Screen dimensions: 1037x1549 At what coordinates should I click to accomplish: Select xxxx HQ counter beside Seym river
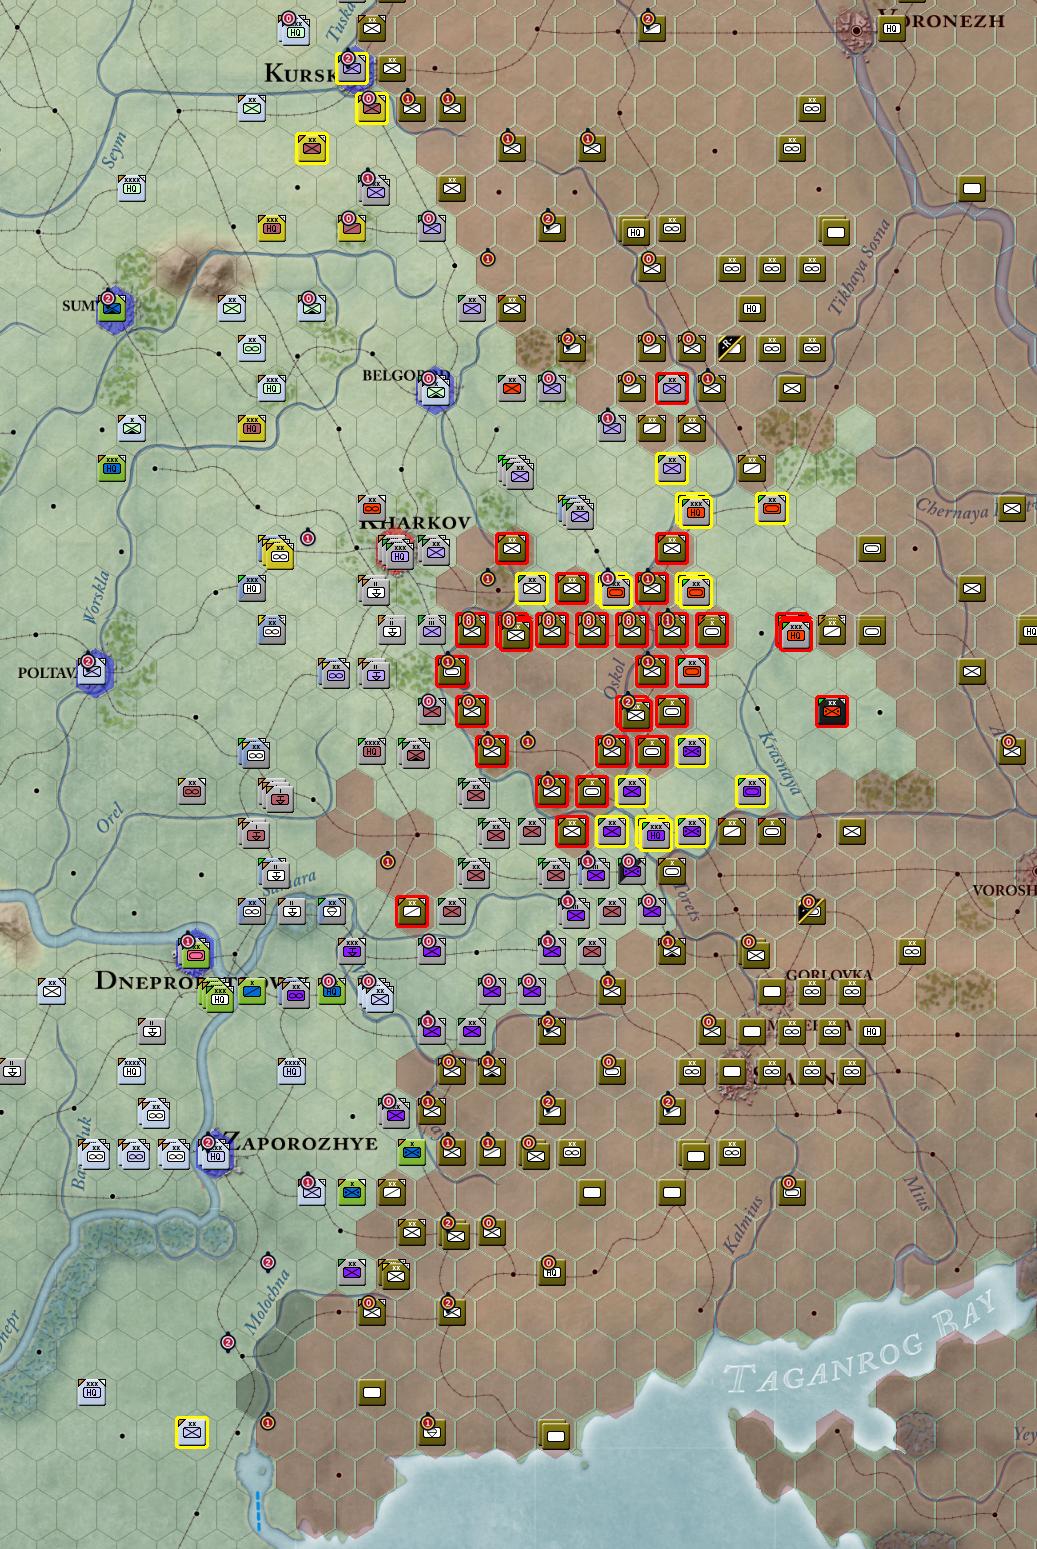point(132,187)
